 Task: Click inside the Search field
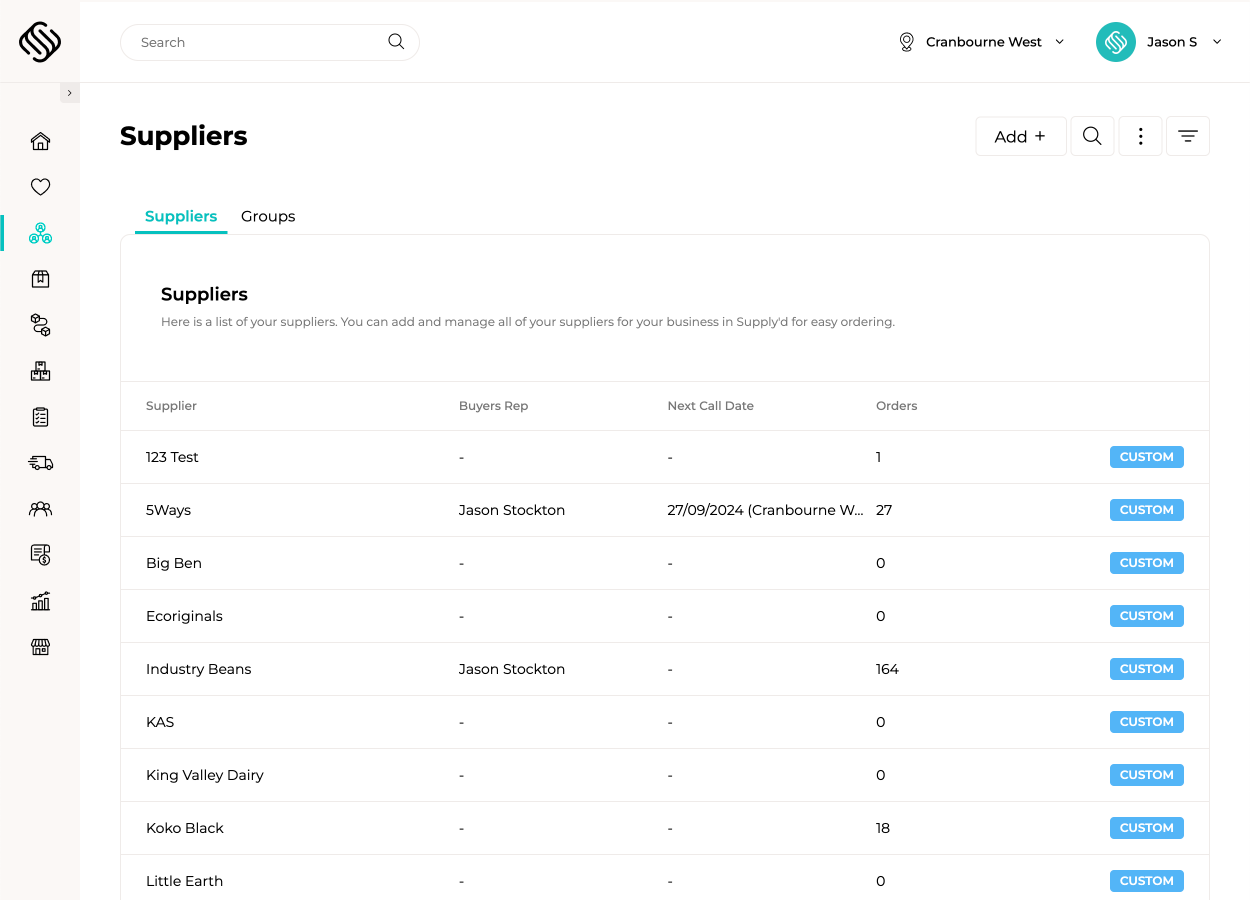250,42
